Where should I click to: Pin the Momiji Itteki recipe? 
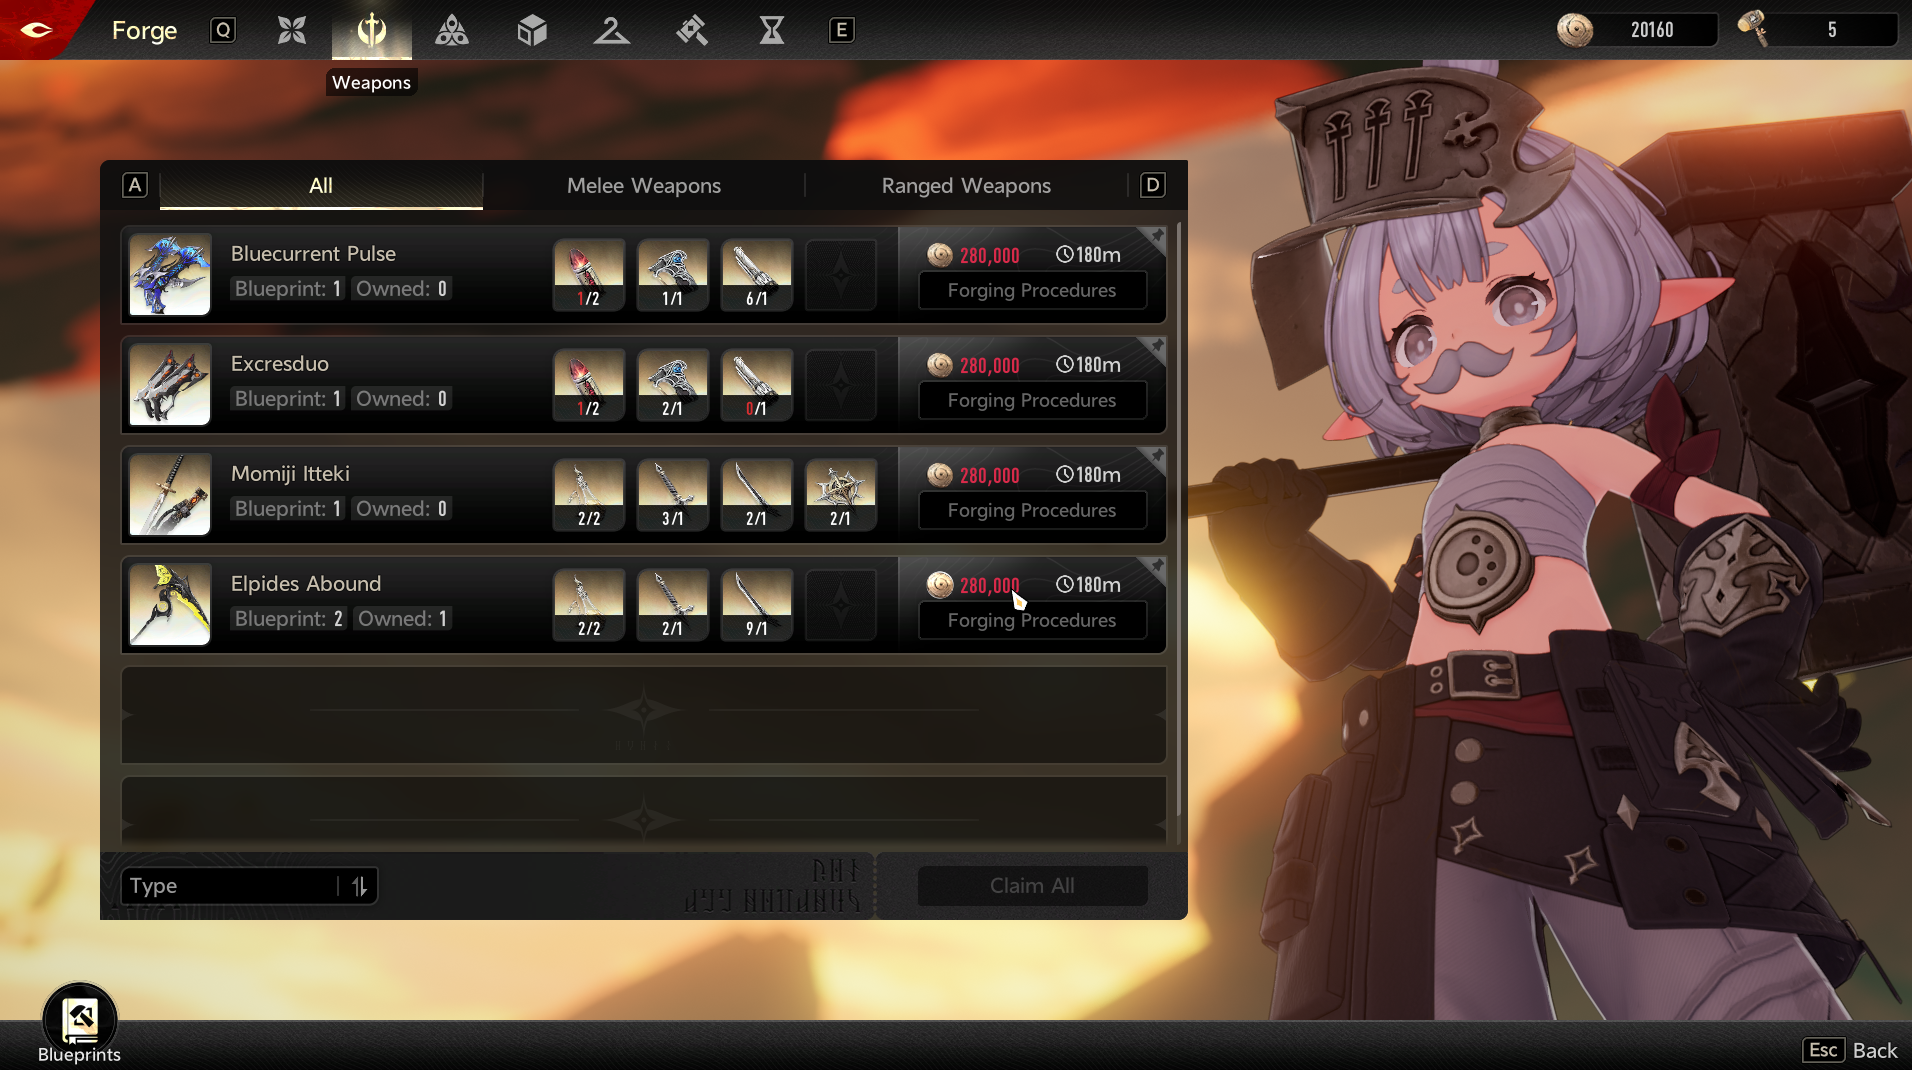coord(1156,457)
